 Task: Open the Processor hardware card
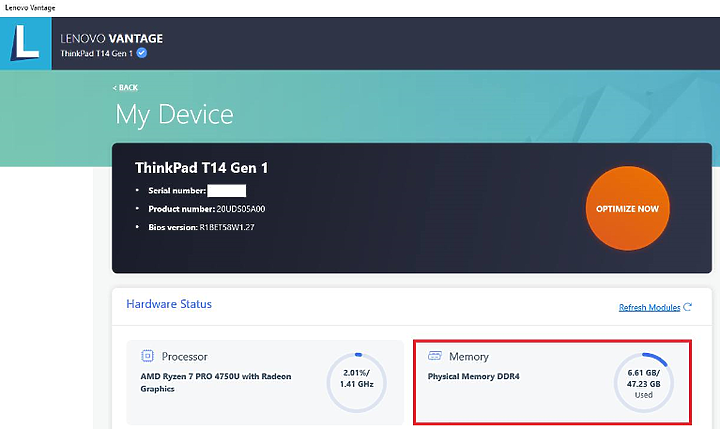pyautogui.click(x=265, y=382)
